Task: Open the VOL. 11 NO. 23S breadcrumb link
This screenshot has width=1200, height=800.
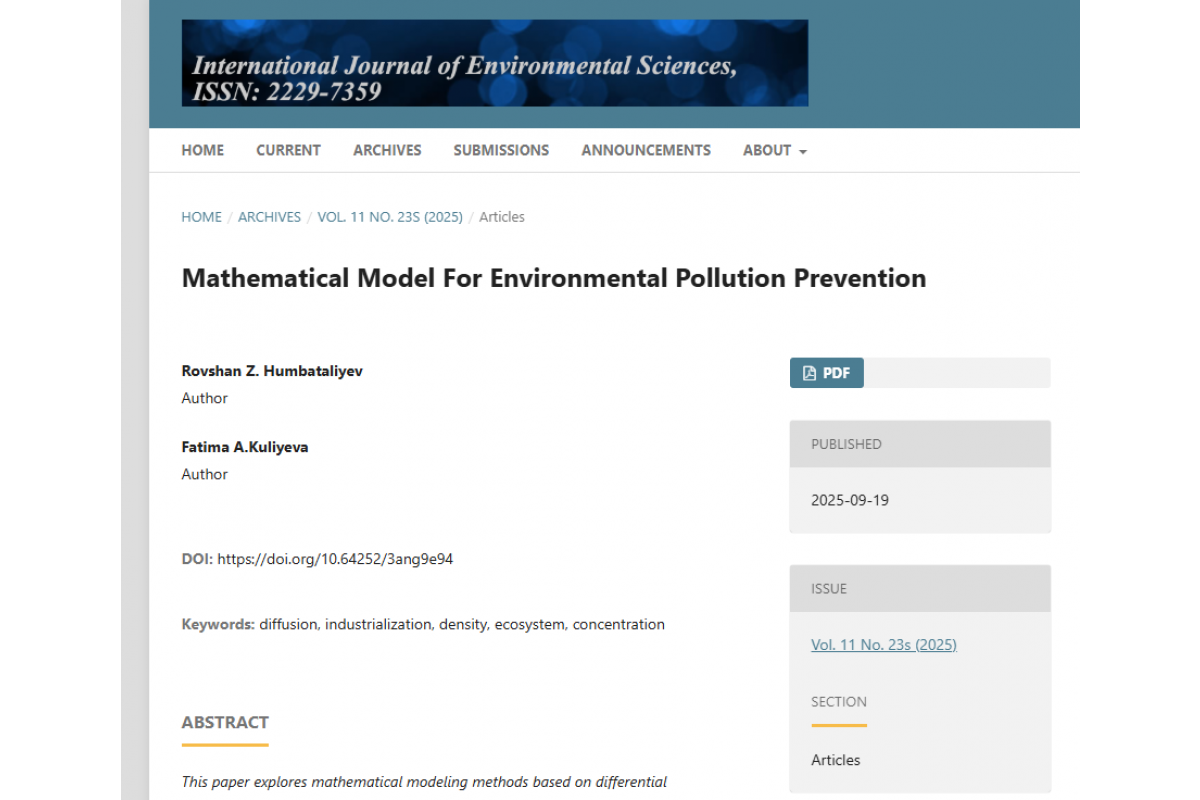Action: [390, 217]
